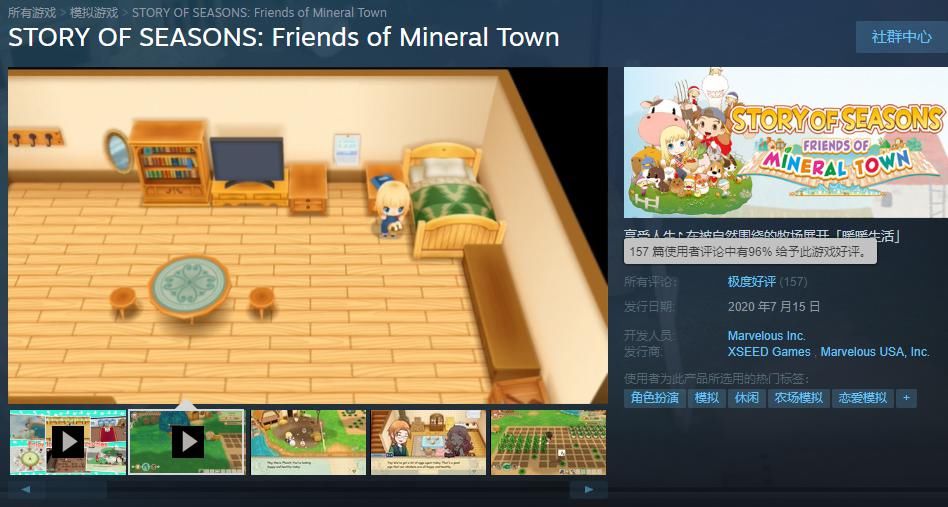948x507 pixels.
Task: Play the second trailer video thumbnail
Action: click(x=187, y=442)
